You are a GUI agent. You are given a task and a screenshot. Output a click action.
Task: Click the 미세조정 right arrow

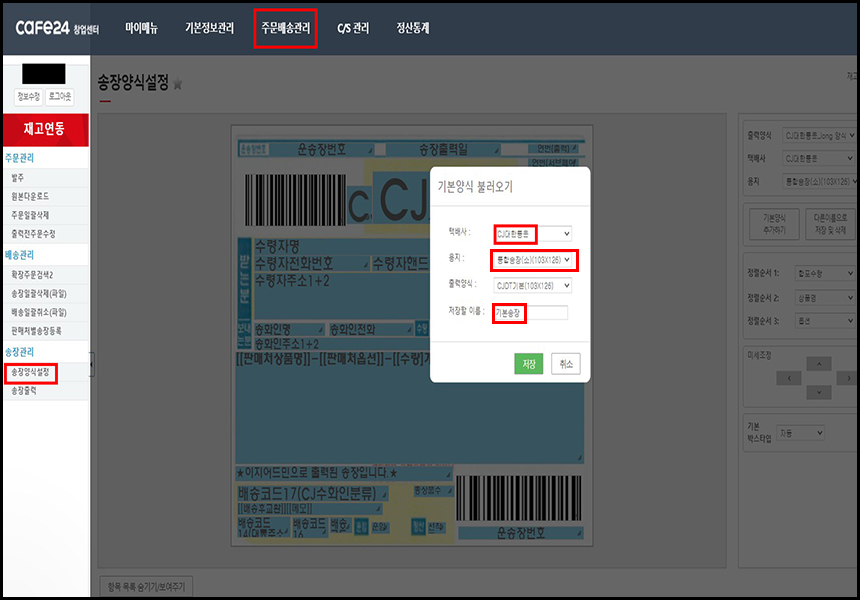(x=848, y=378)
